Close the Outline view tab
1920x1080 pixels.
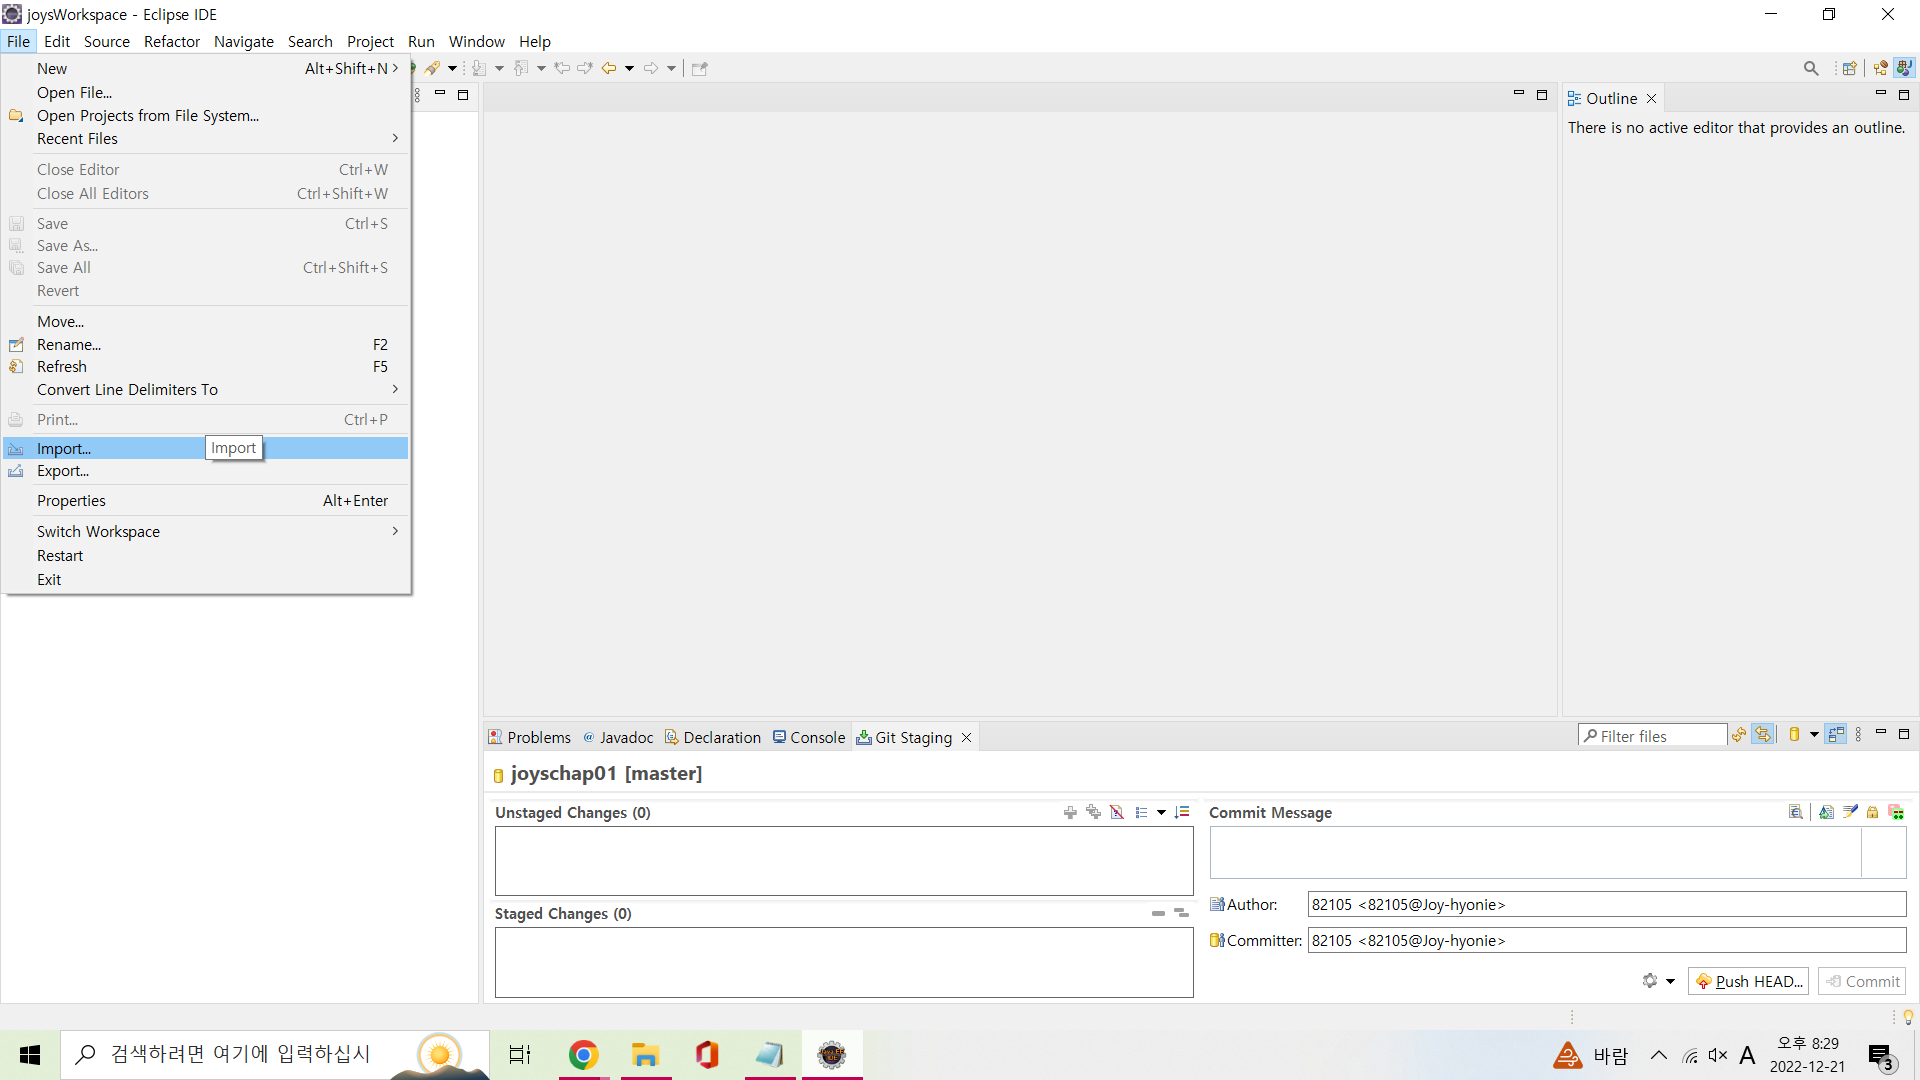(1652, 98)
